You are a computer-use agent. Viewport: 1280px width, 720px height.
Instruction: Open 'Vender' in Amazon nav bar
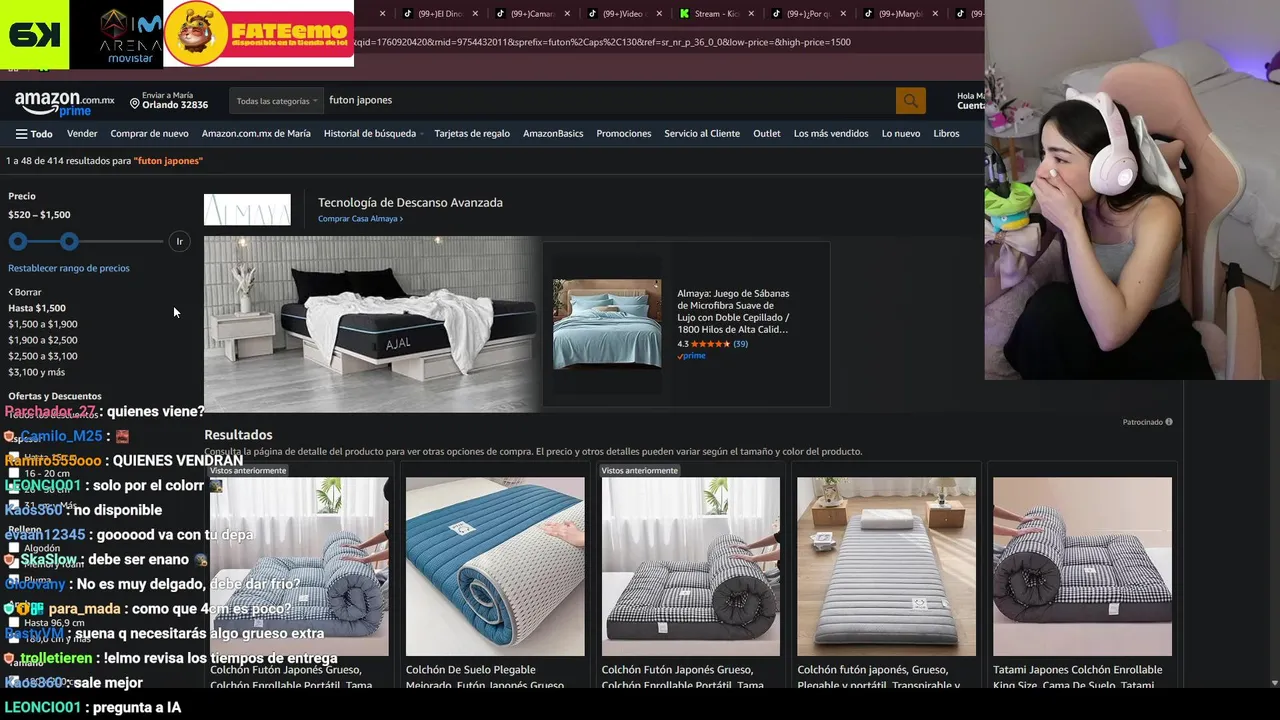tap(82, 134)
